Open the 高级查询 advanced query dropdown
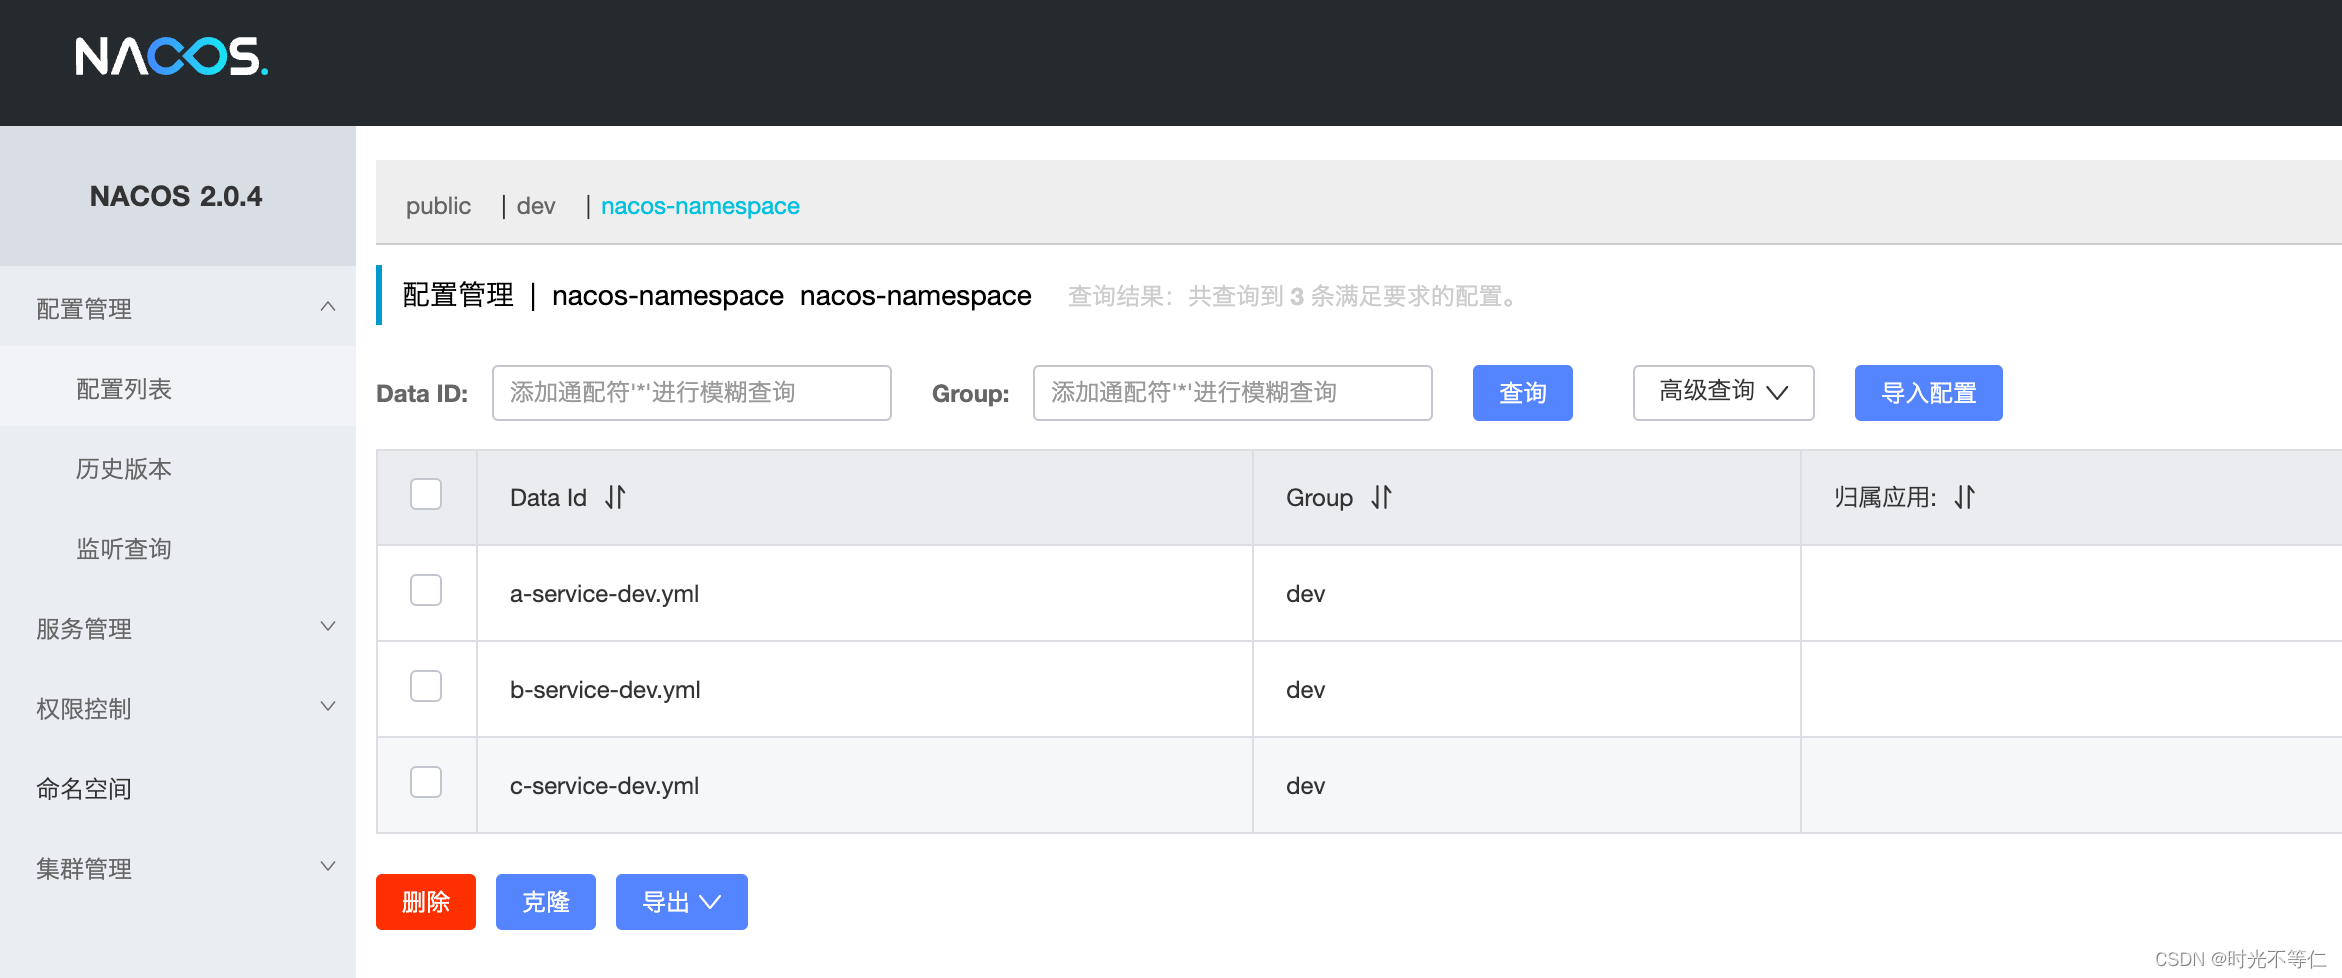The width and height of the screenshot is (2342, 978). [1723, 392]
